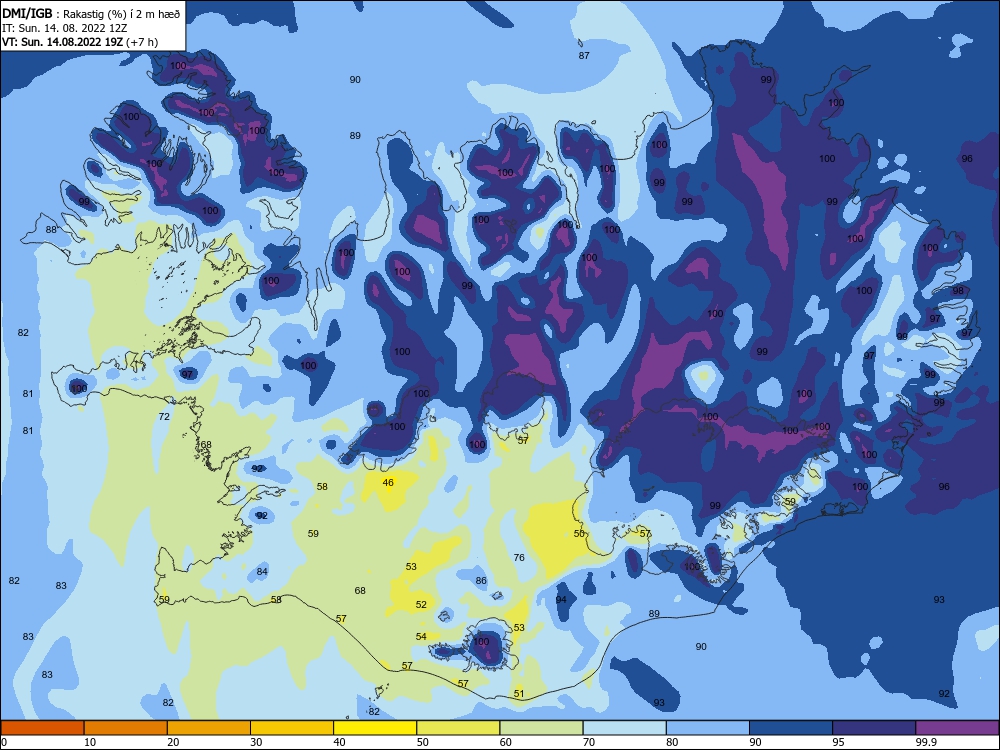Click the legend scale label 50
This screenshot has height=750, width=1000.
(x=422, y=742)
